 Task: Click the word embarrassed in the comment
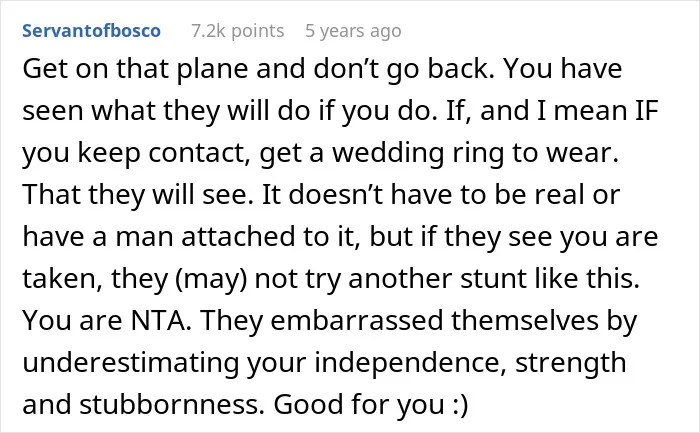click(359, 320)
